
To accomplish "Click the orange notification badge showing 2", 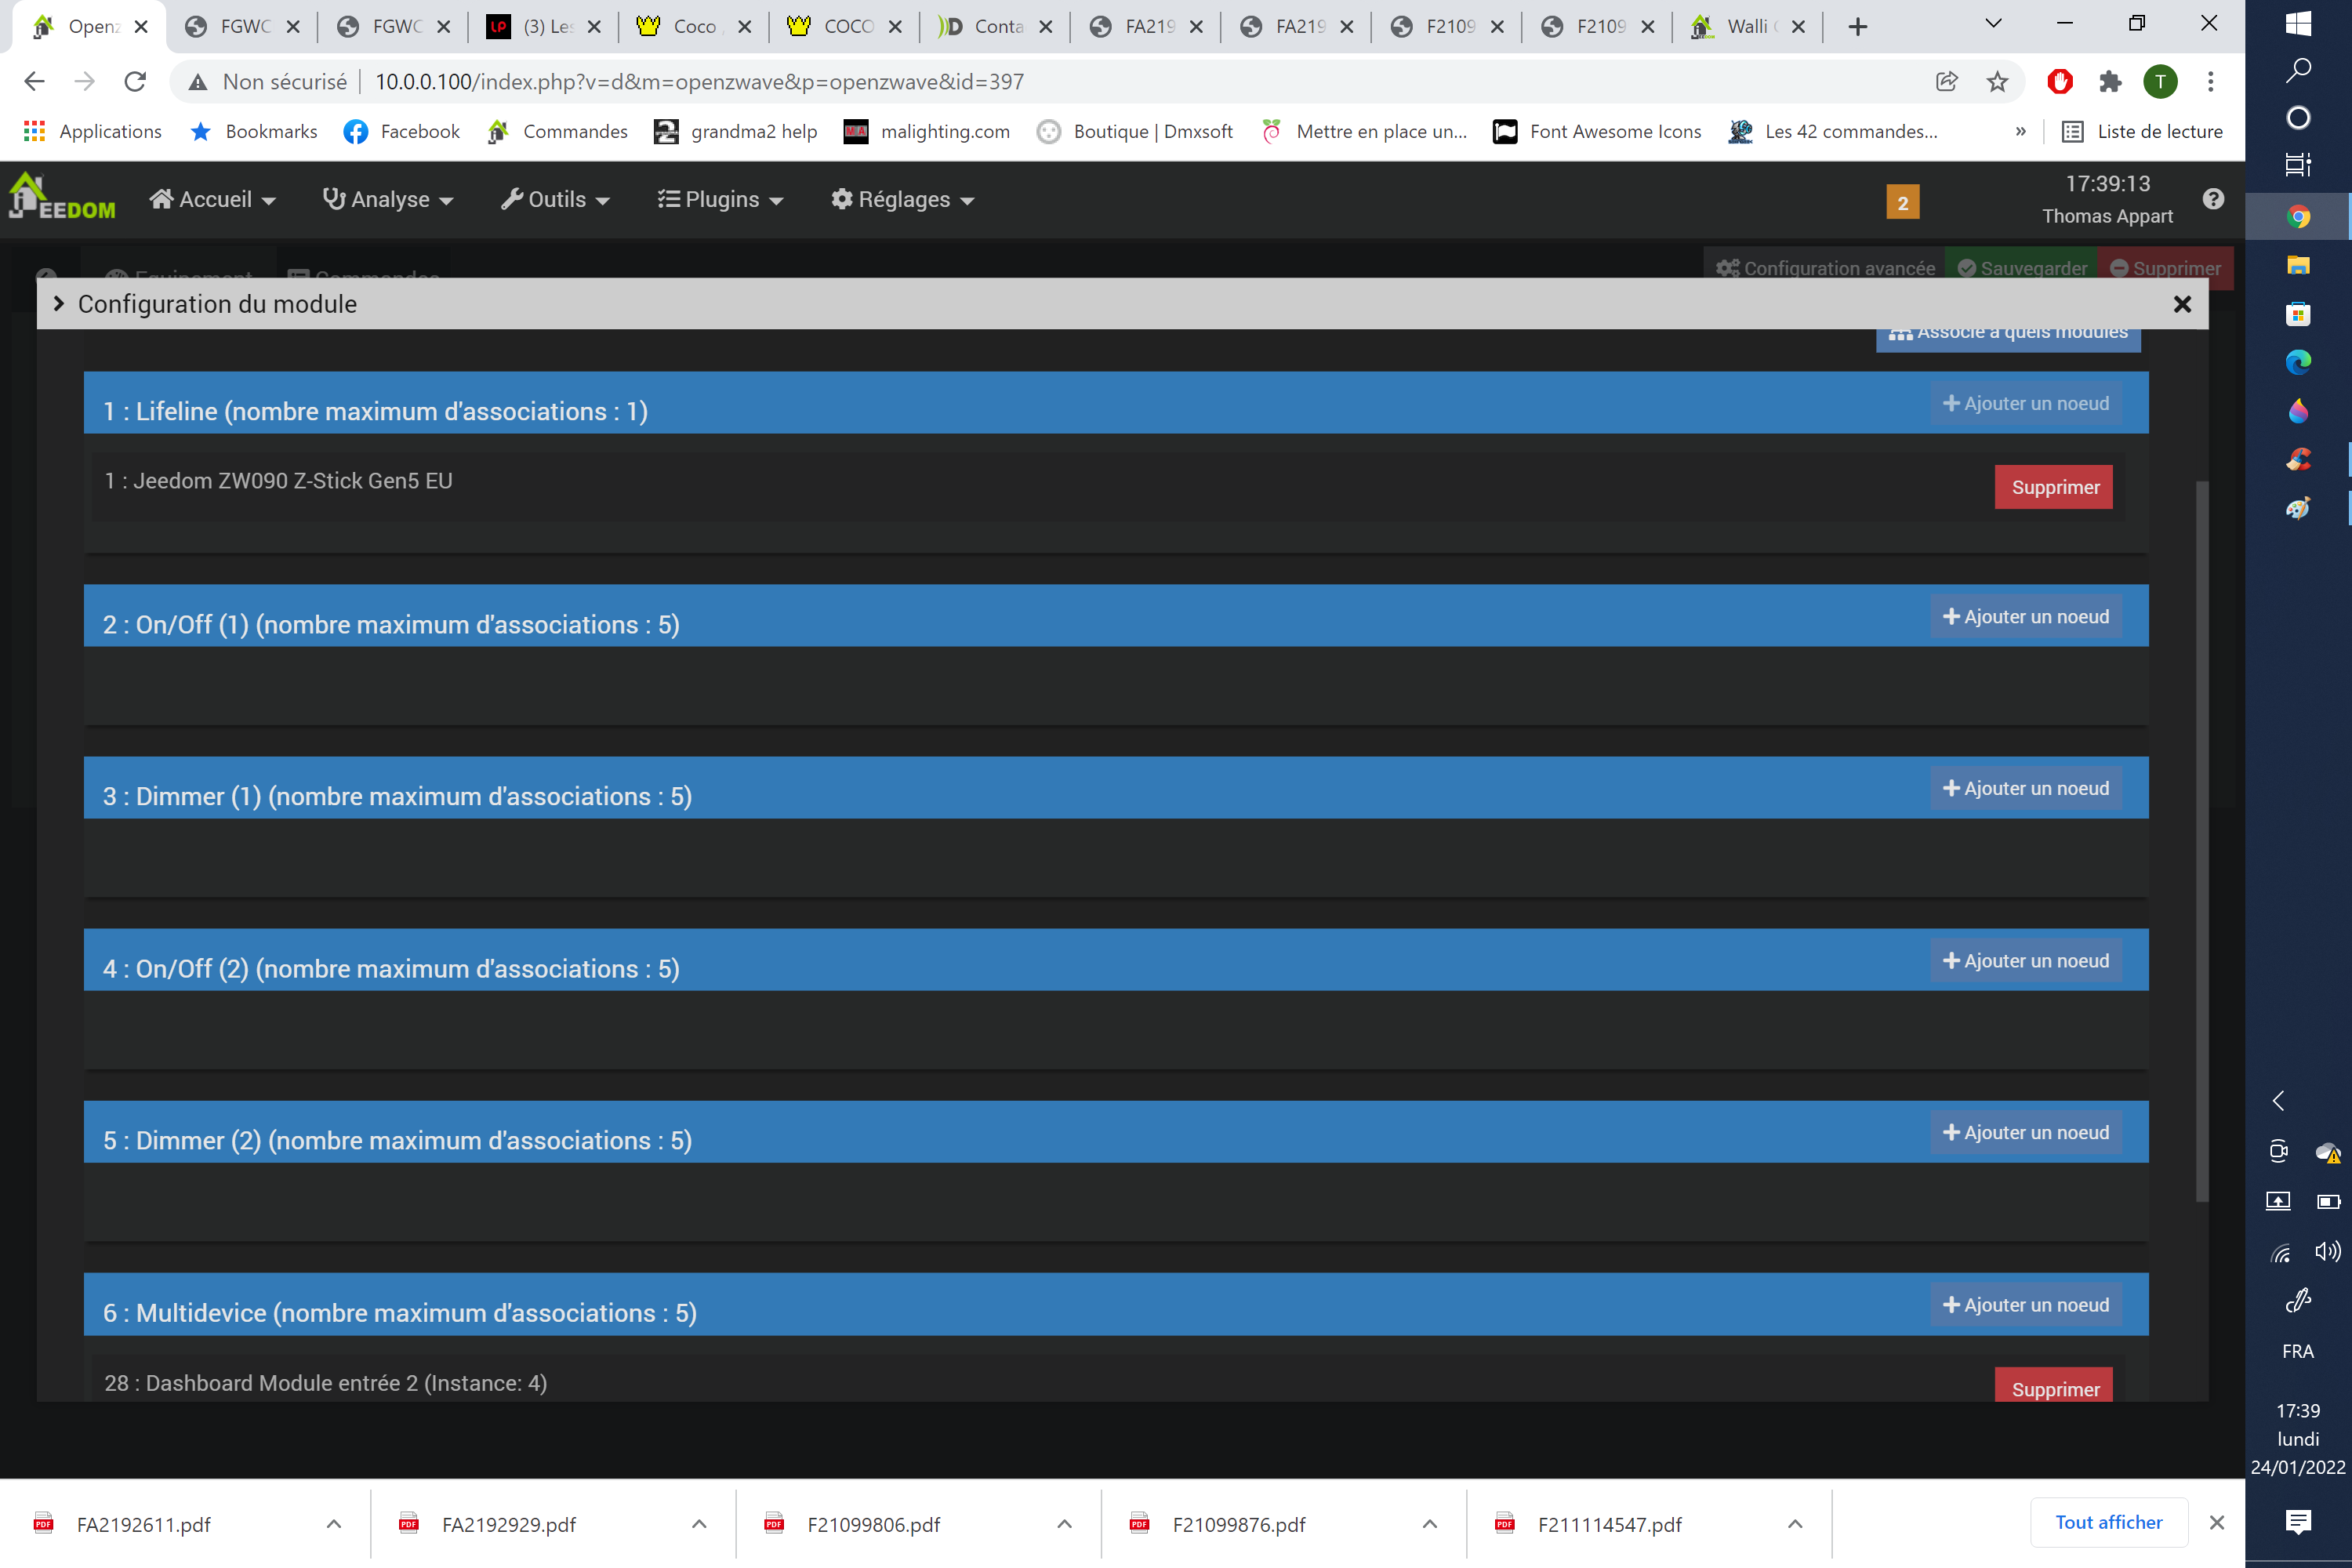I will 1902,202.
